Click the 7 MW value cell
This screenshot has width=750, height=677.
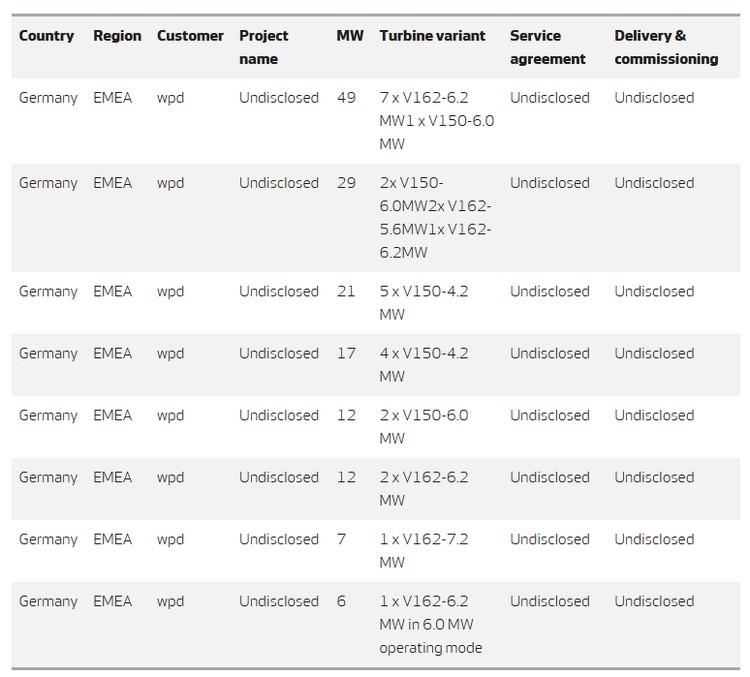pyautogui.click(x=341, y=539)
